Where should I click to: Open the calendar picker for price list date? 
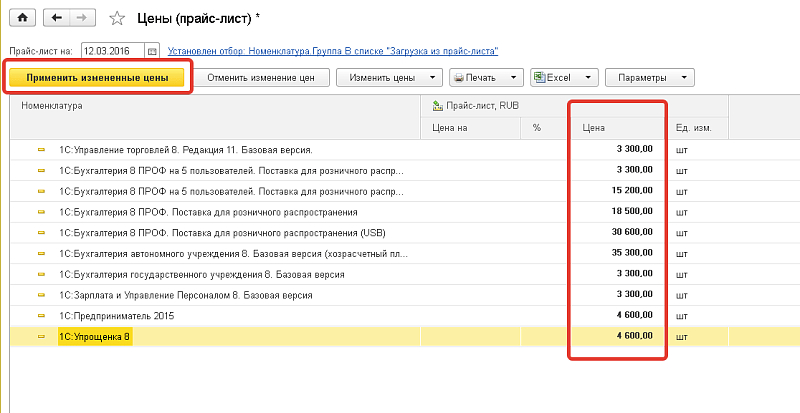pos(152,52)
